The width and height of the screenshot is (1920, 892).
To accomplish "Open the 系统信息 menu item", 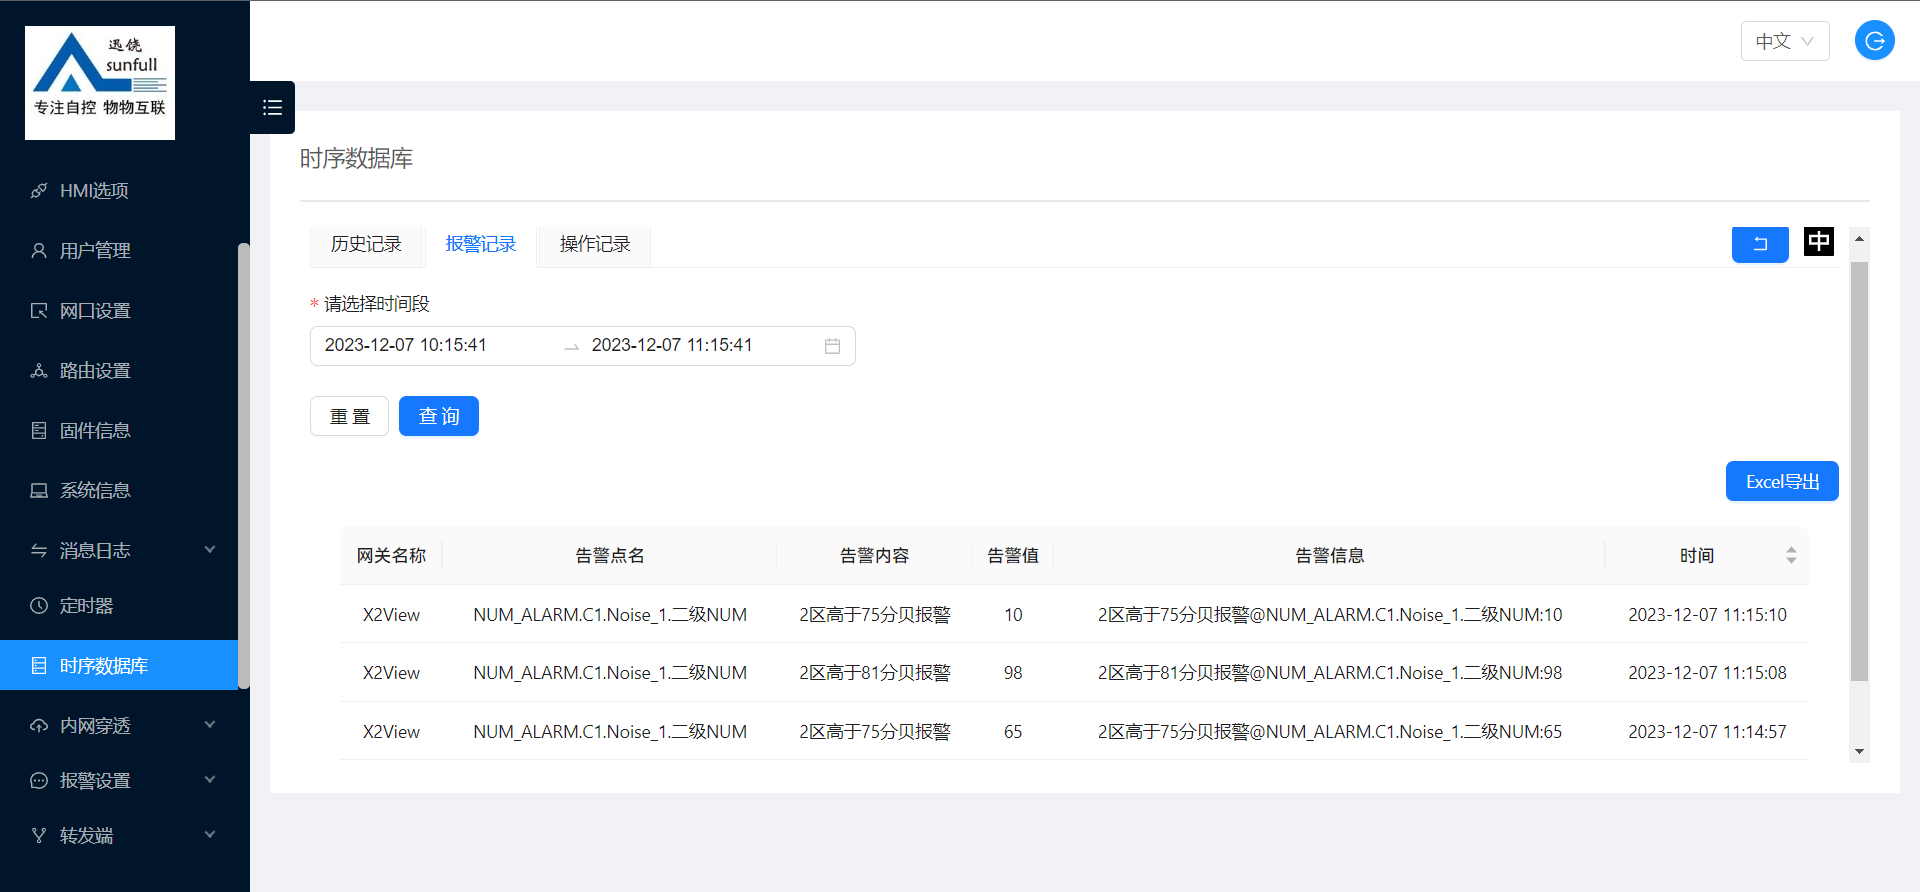I will click(x=119, y=490).
